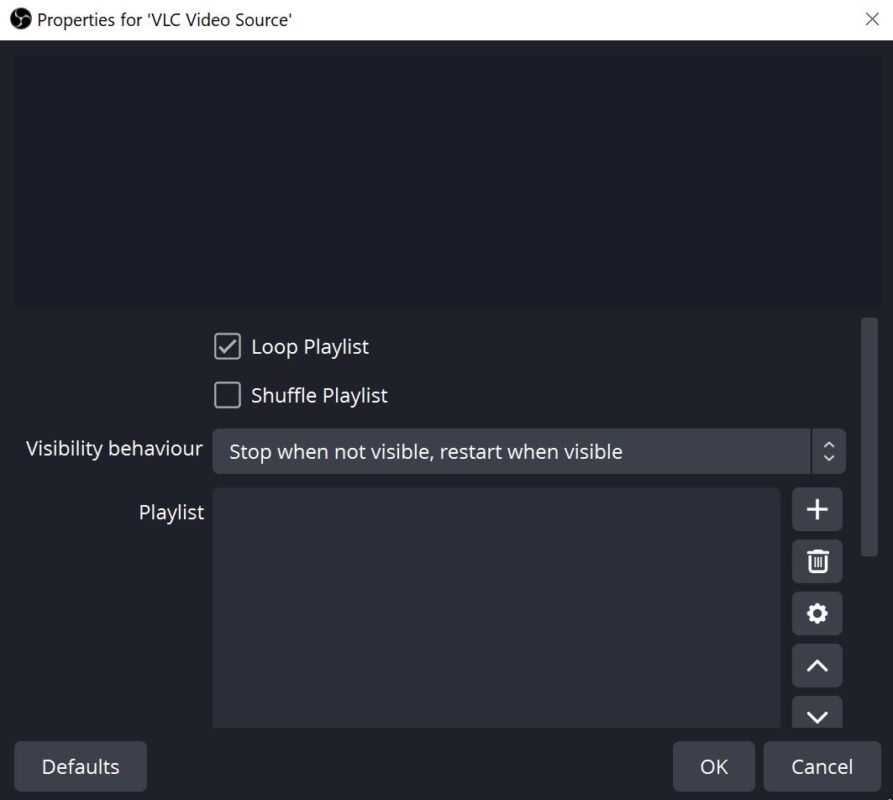Enable Shuffle Playlist
Image resolution: width=893 pixels, height=800 pixels.
click(227, 395)
